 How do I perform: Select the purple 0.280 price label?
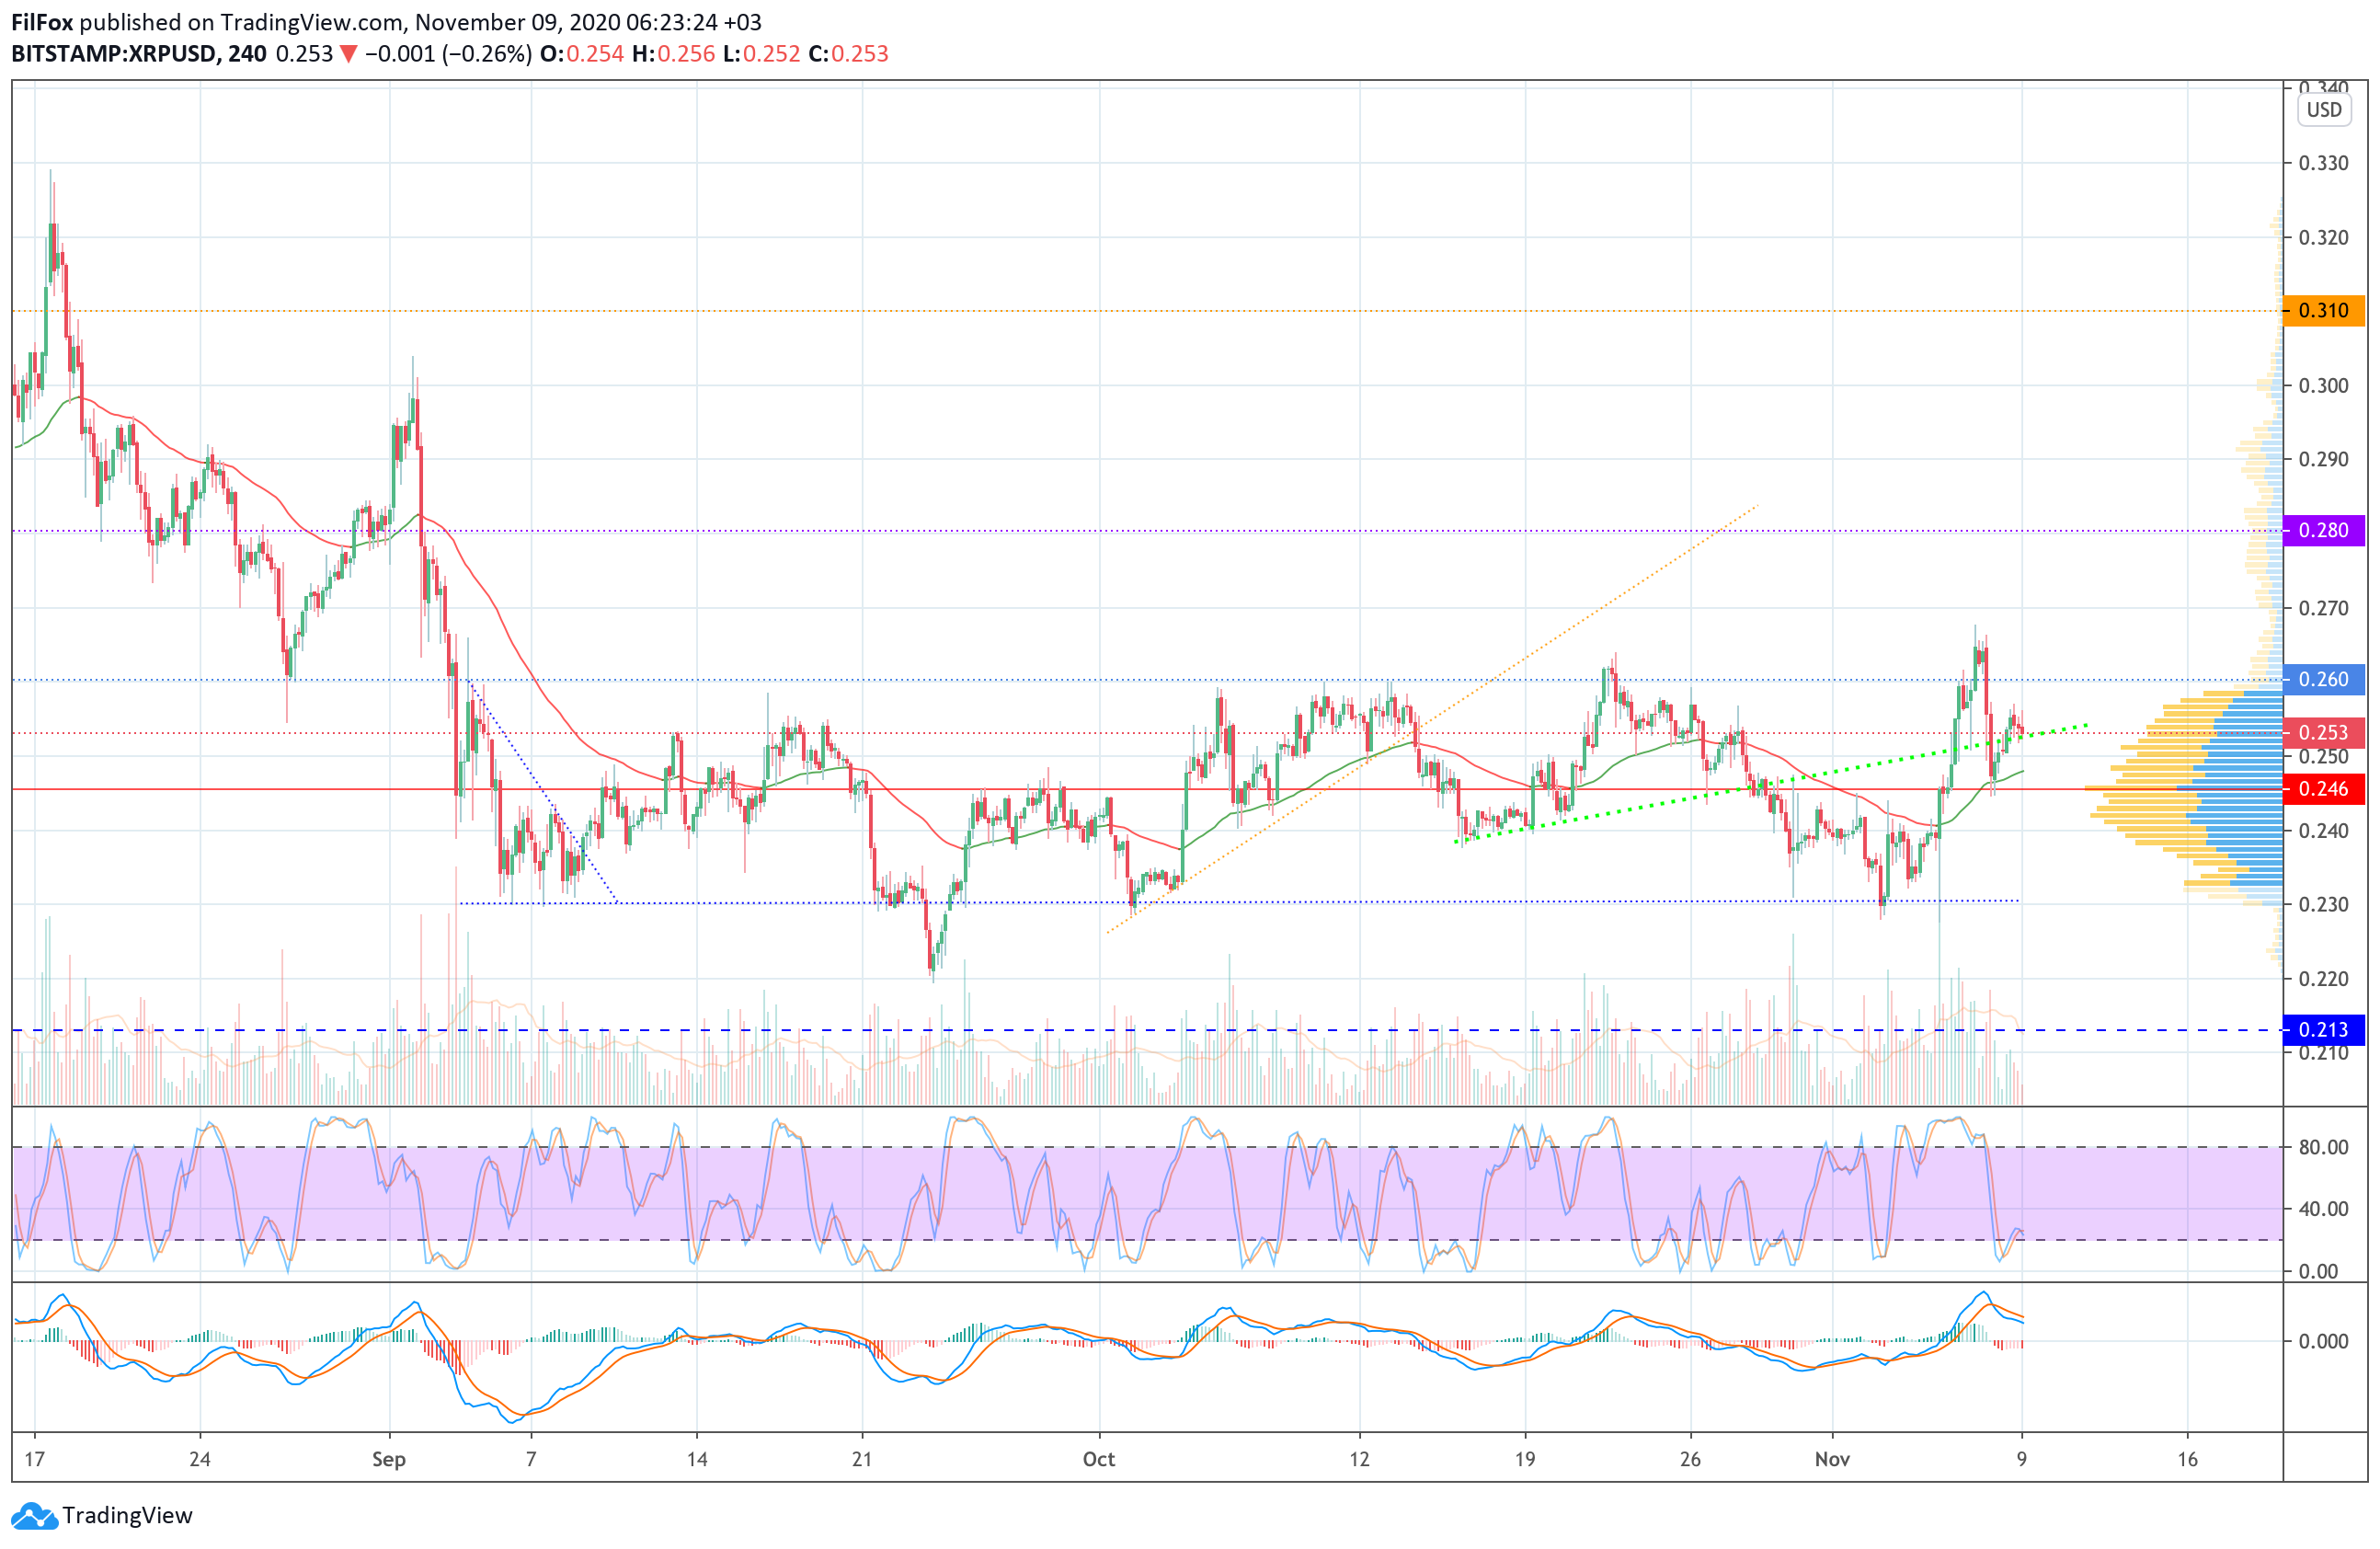coord(2323,531)
